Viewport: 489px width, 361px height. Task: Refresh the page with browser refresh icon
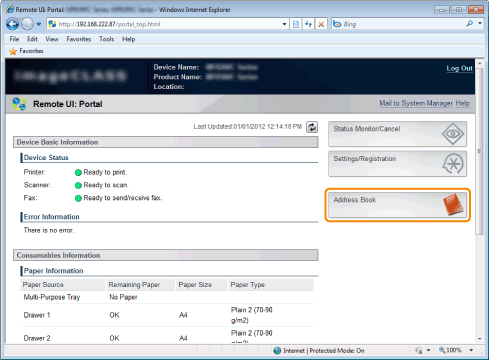[308, 24]
